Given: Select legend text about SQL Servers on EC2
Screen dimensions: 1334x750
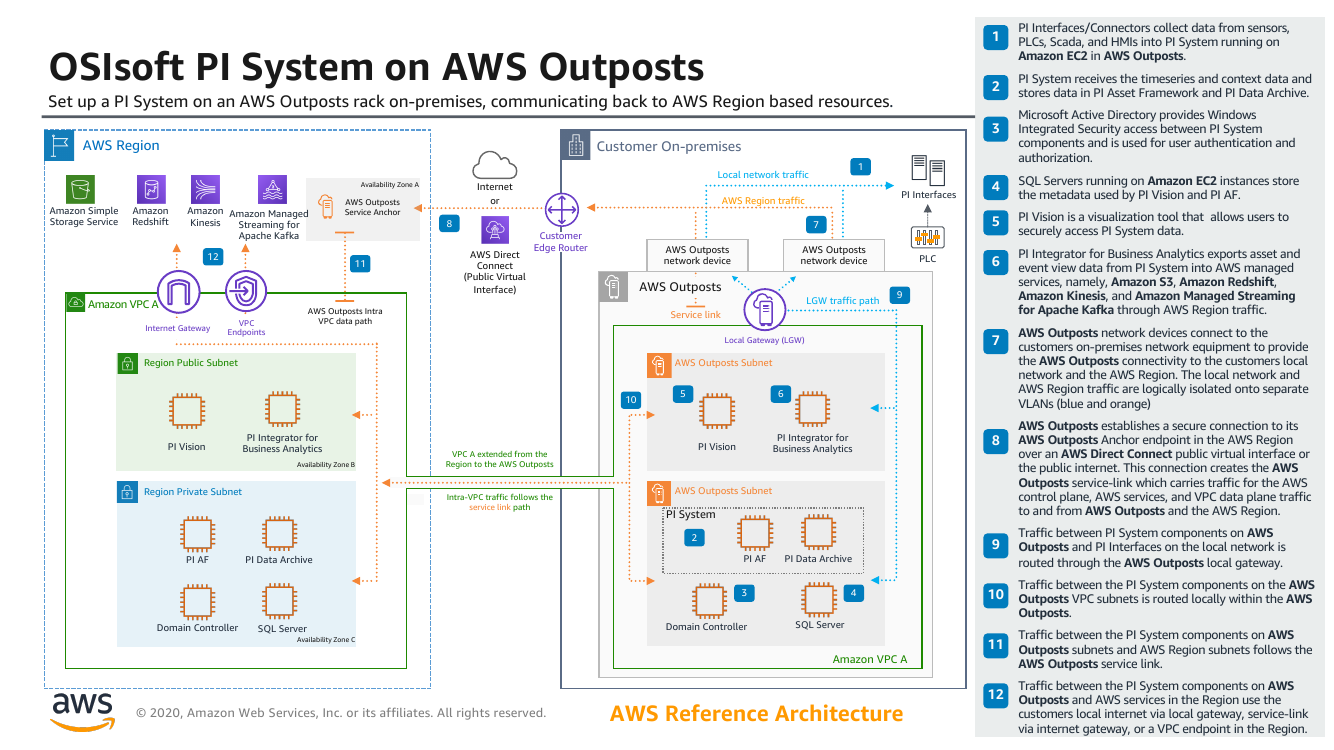Looking at the screenshot, I should point(1159,188).
